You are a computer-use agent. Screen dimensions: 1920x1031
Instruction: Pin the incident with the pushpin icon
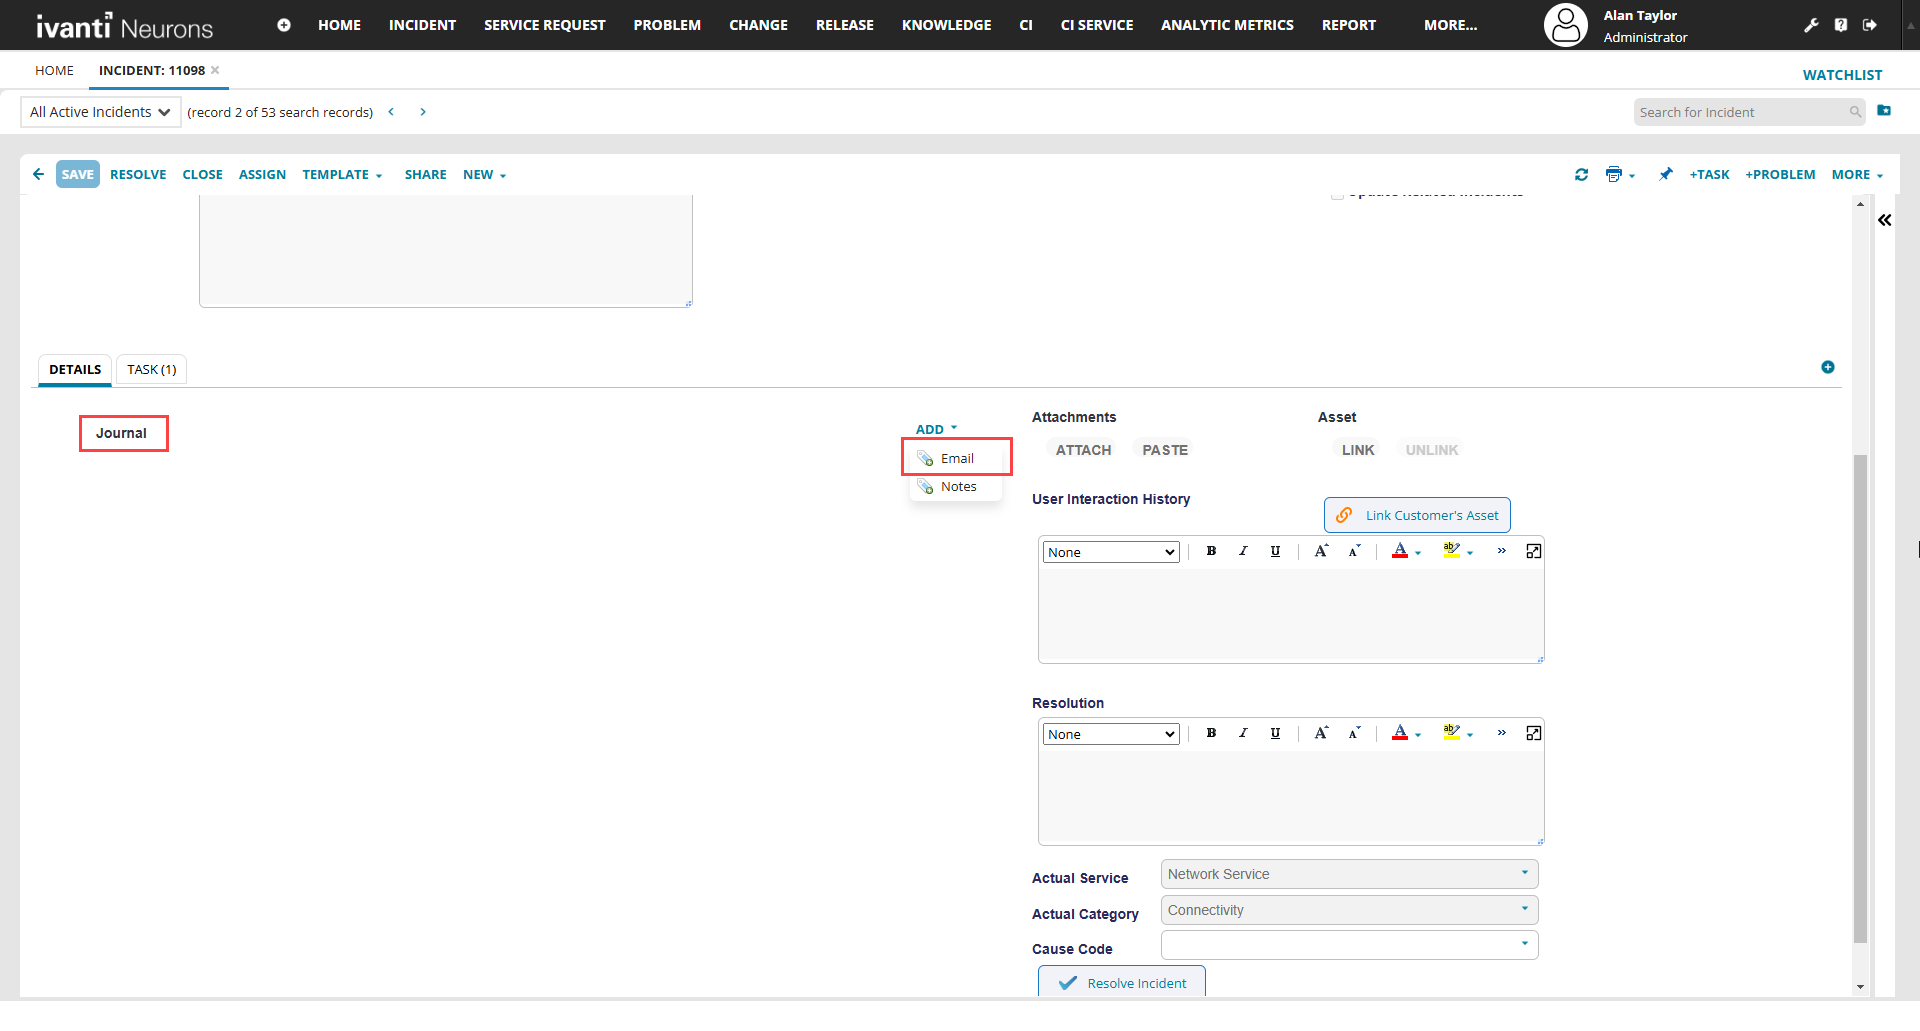click(x=1665, y=175)
